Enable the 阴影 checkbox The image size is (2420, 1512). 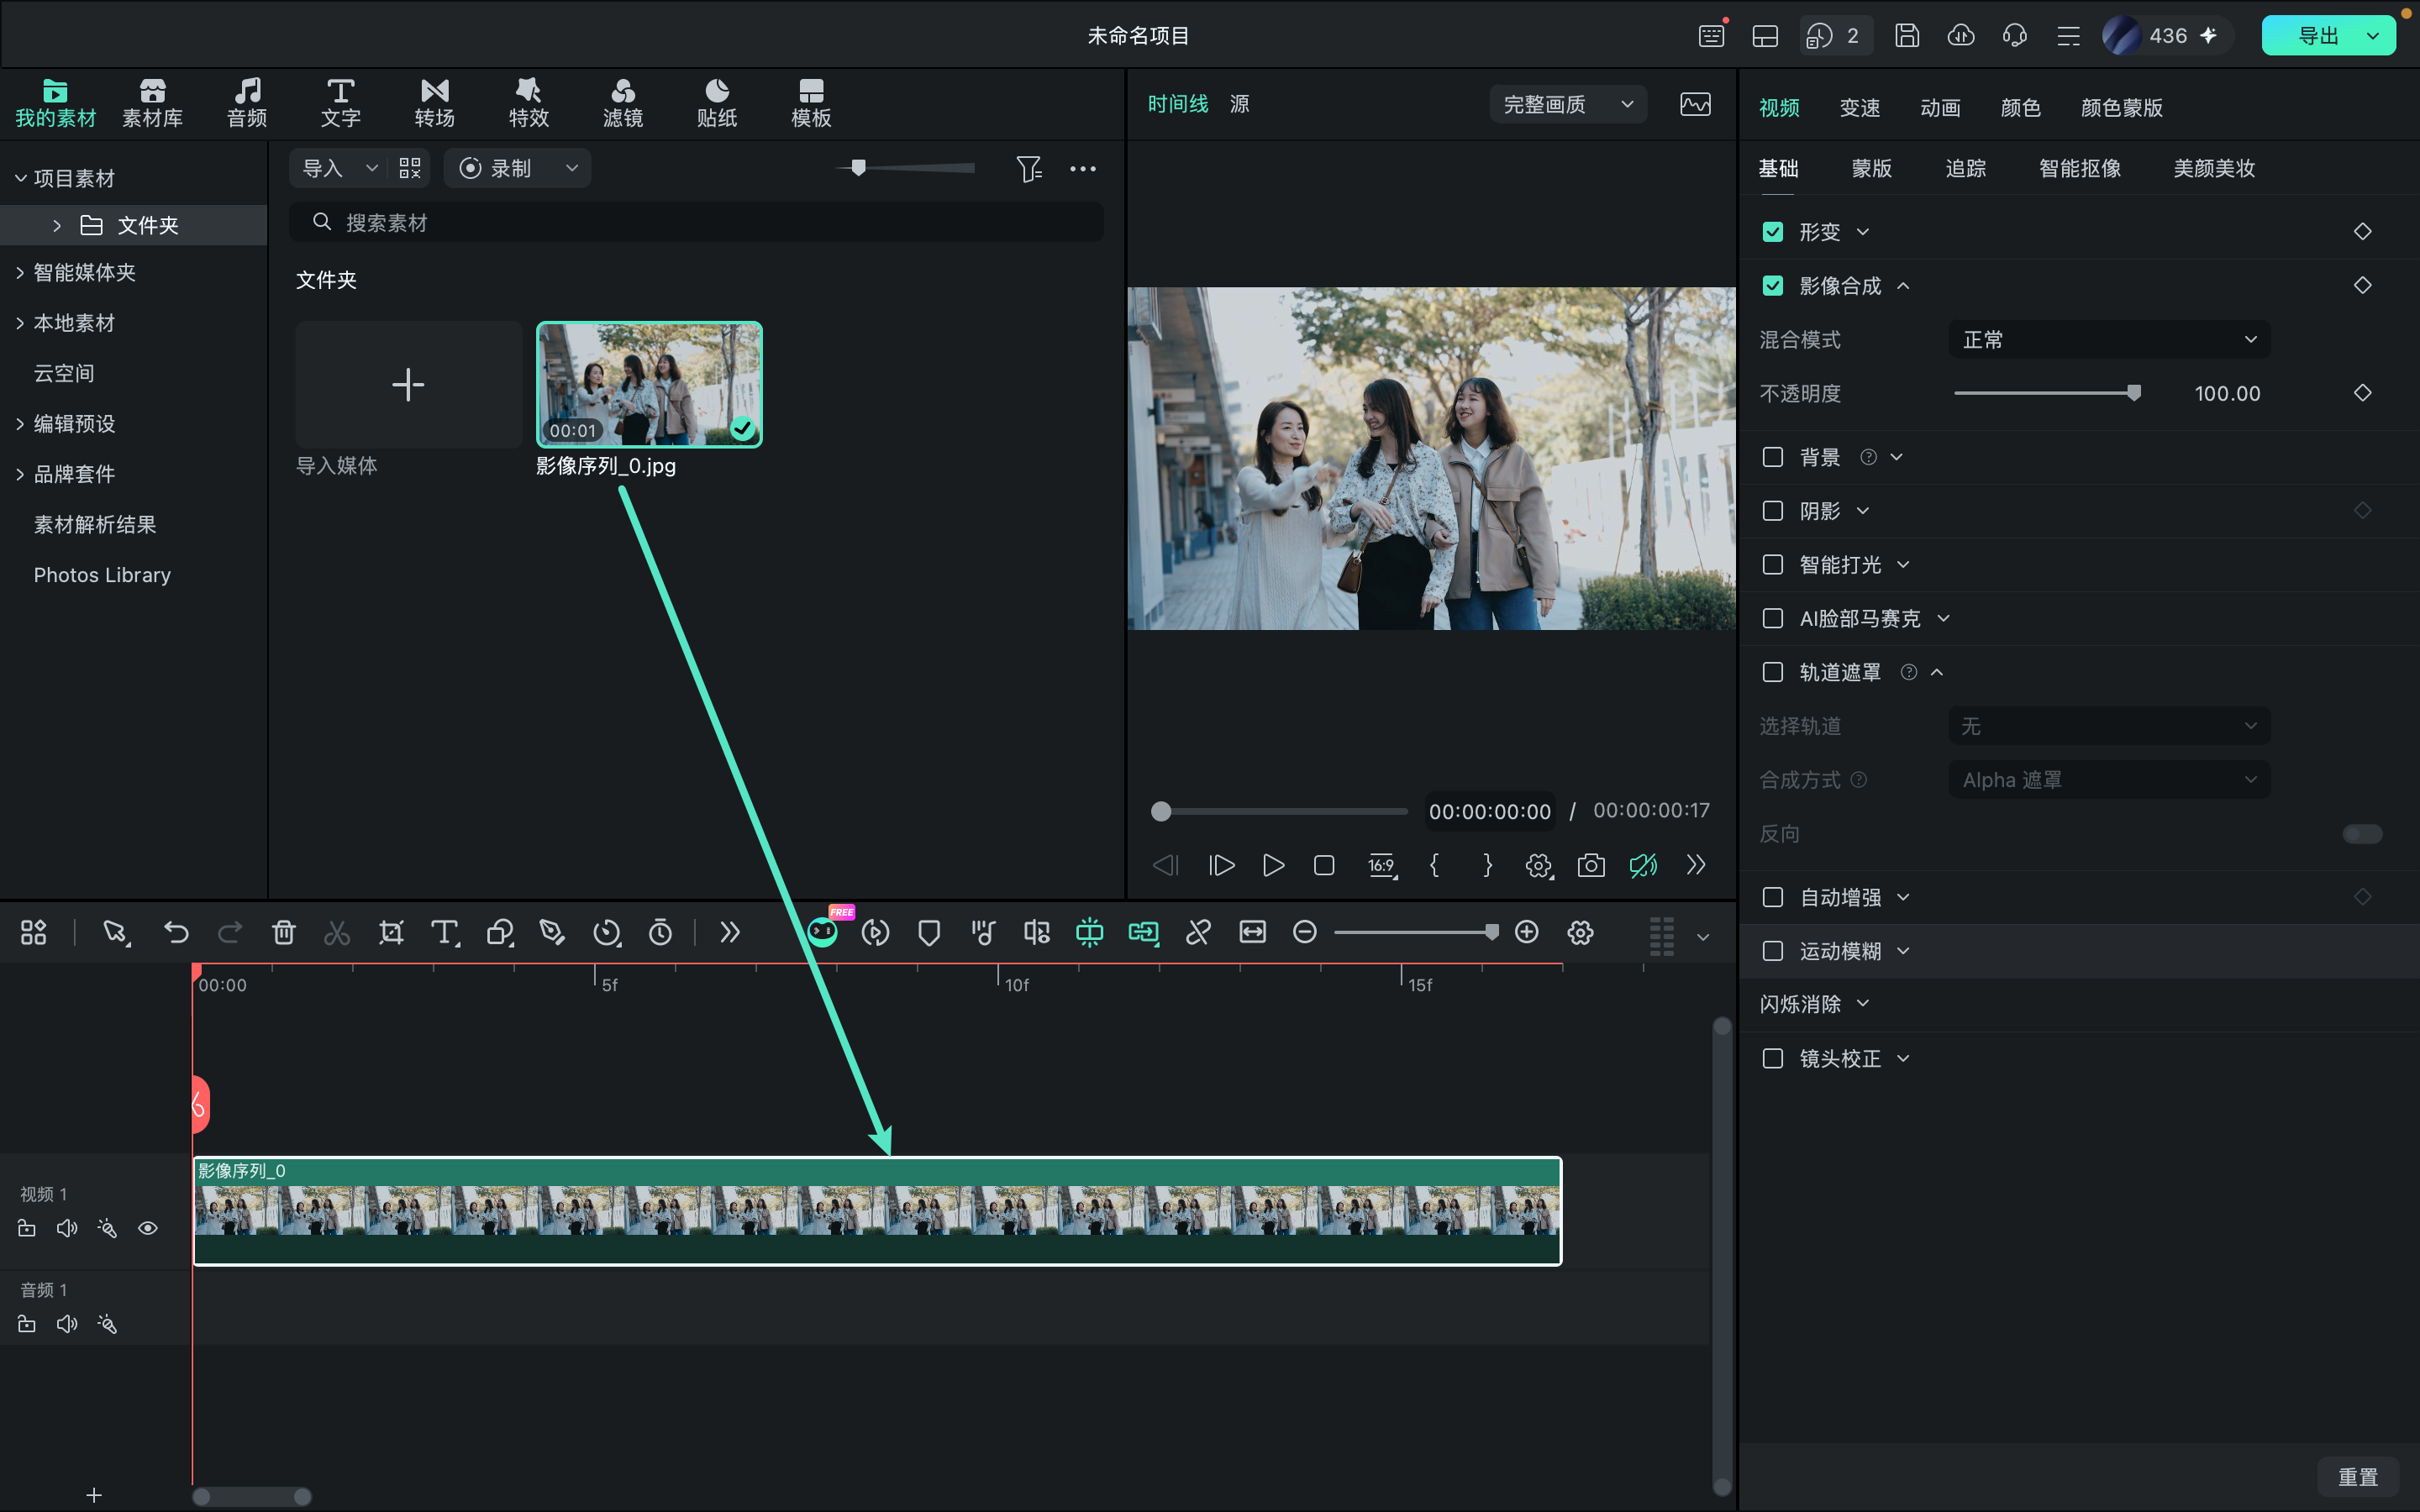1773,511
